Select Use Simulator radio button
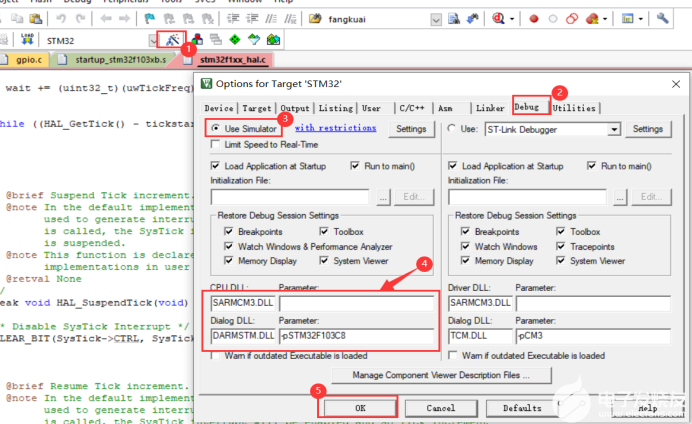This screenshot has height=424, width=692. point(215,128)
